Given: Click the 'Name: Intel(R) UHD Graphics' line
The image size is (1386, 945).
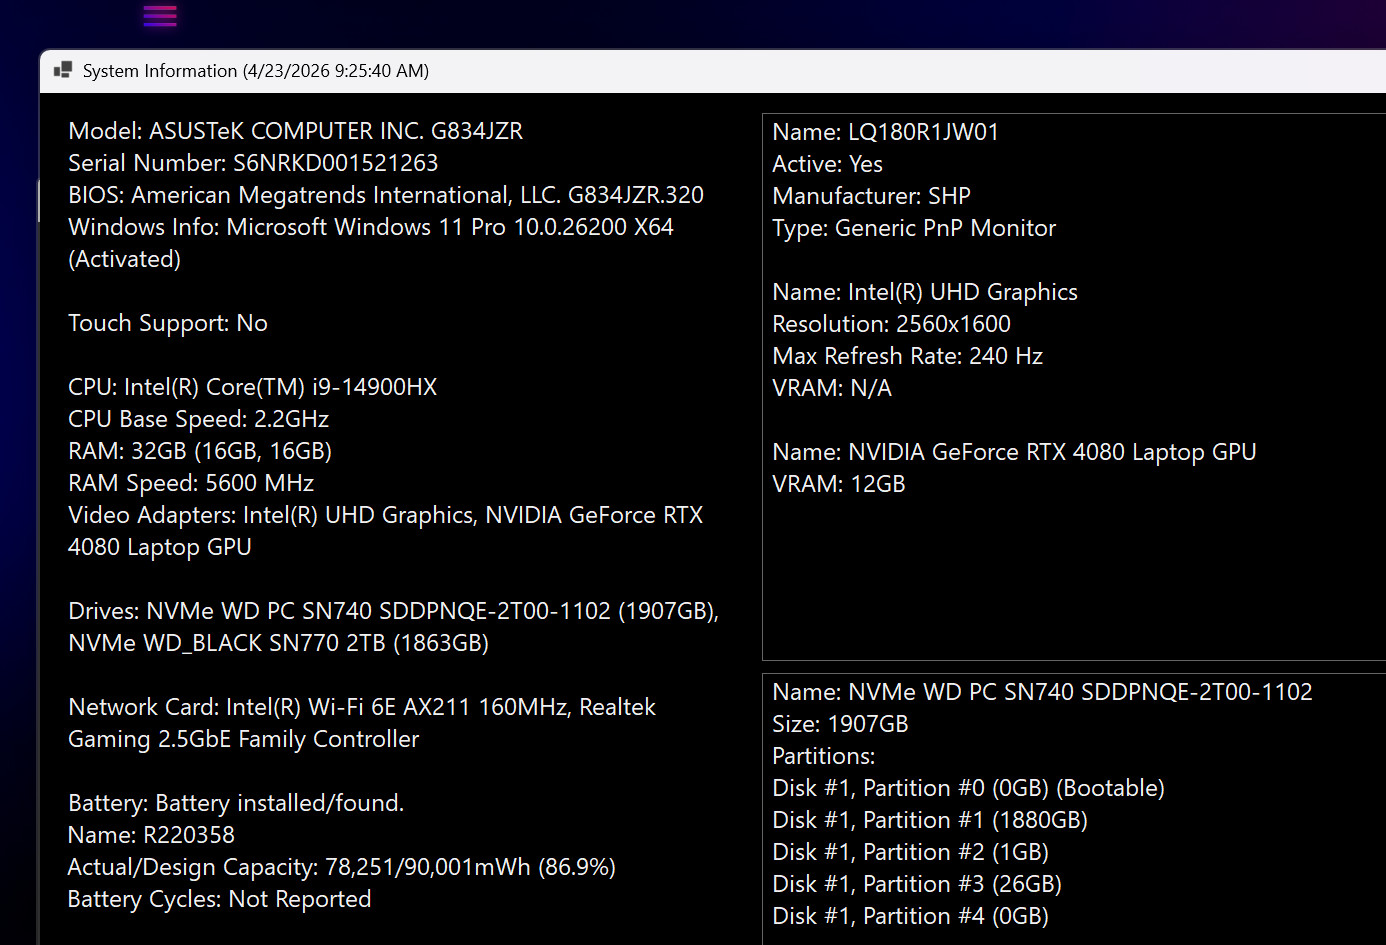Looking at the screenshot, I should pyautogui.click(x=925, y=292).
